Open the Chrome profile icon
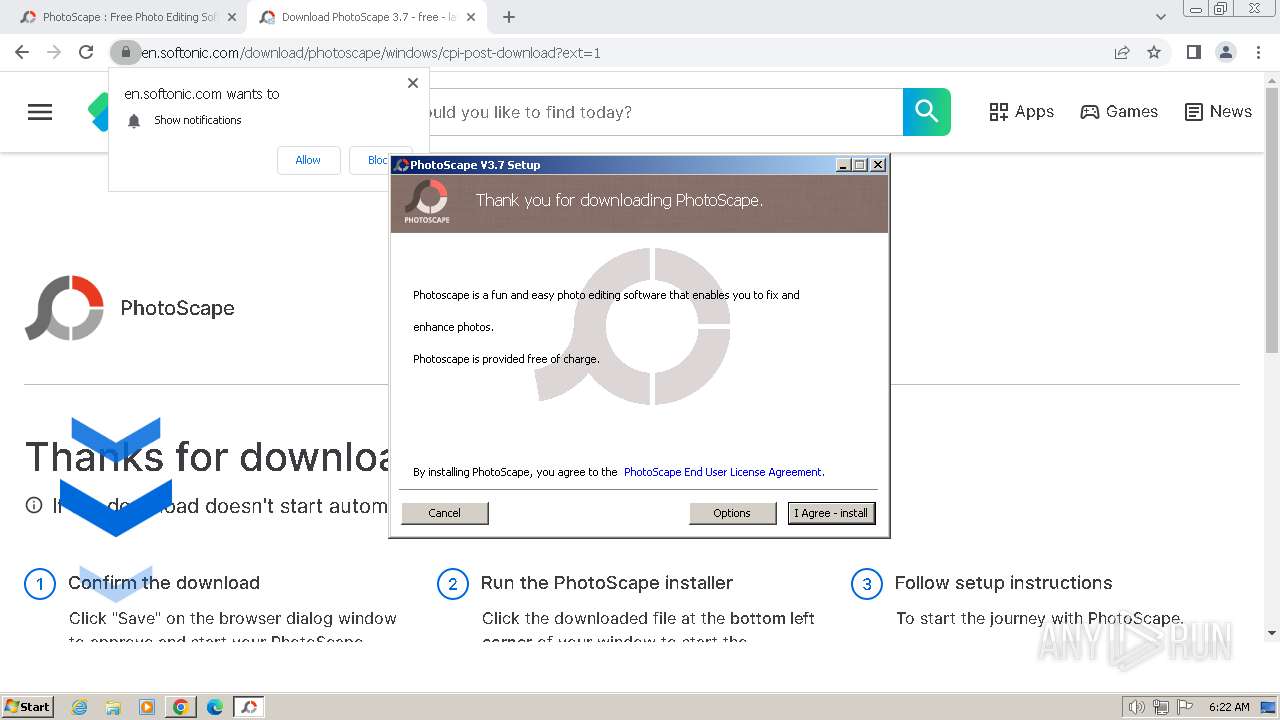The image size is (1280, 720). (x=1225, y=52)
